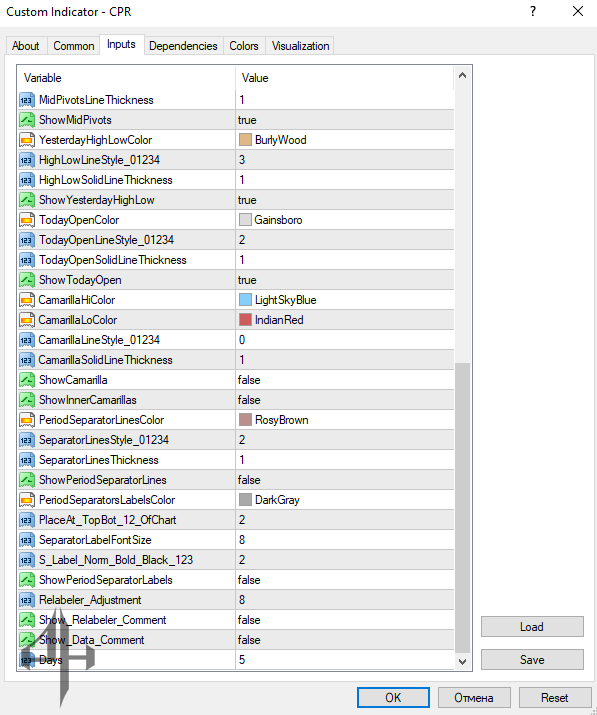Viewport: 597px width, 715px height.
Task: Click the help question mark in title bar
Action: 533,11
